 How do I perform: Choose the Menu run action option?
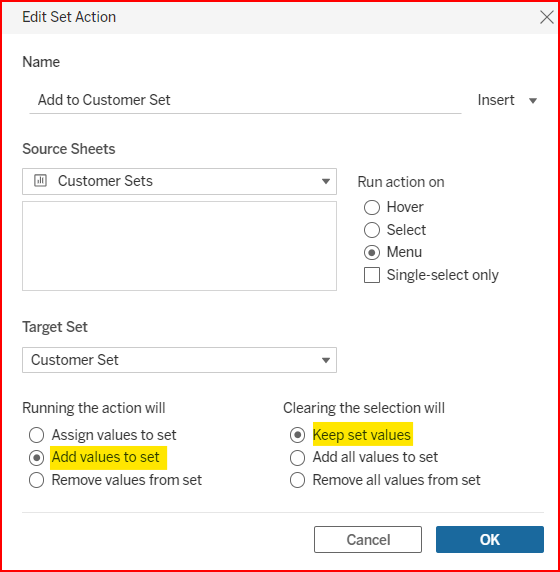tap(372, 252)
